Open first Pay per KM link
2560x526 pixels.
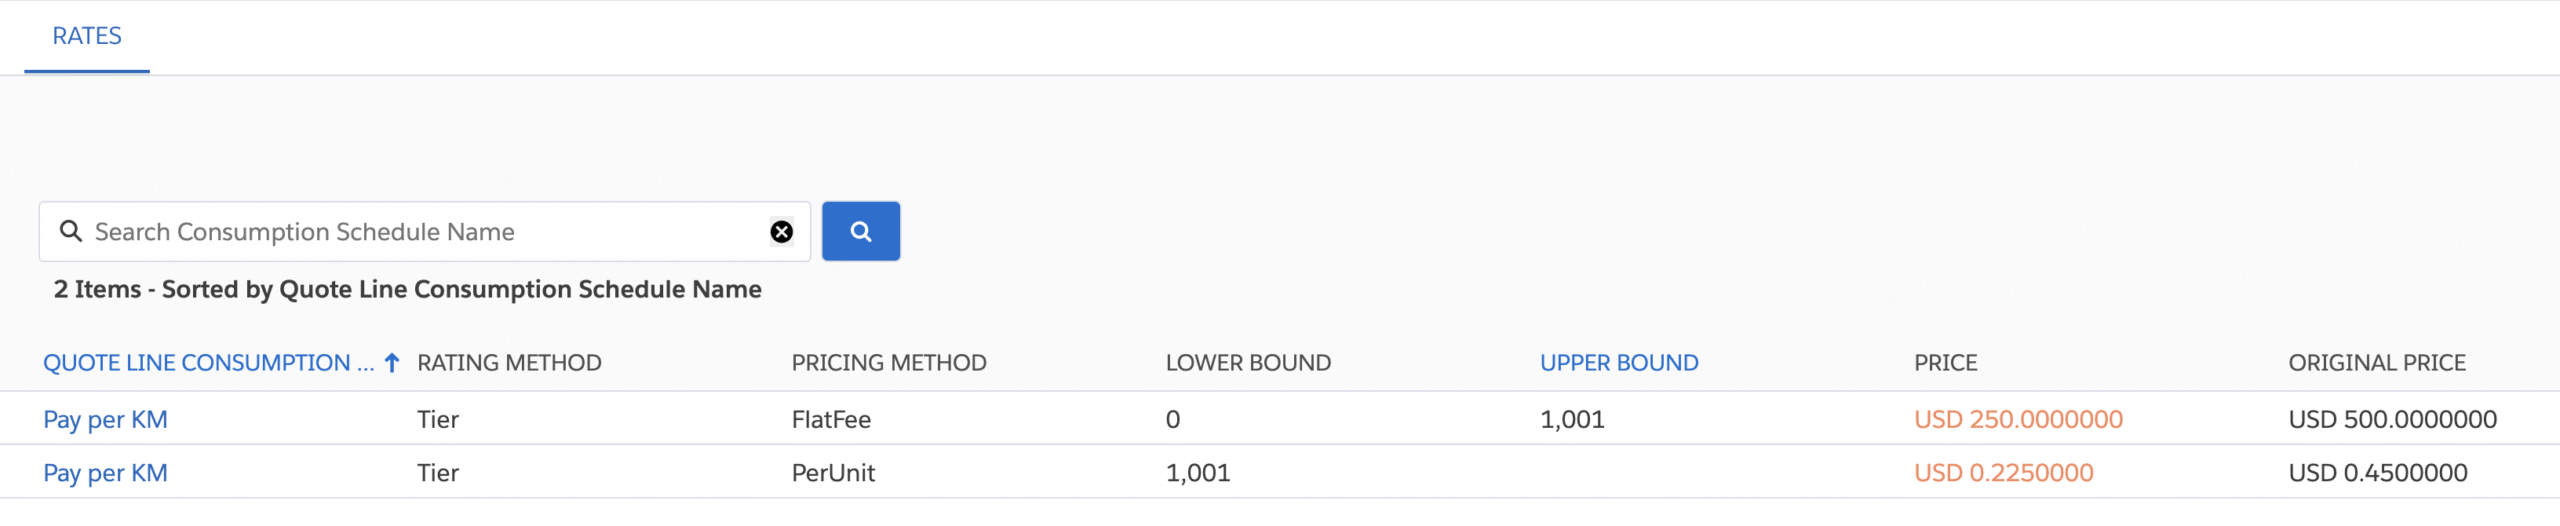tap(105, 419)
